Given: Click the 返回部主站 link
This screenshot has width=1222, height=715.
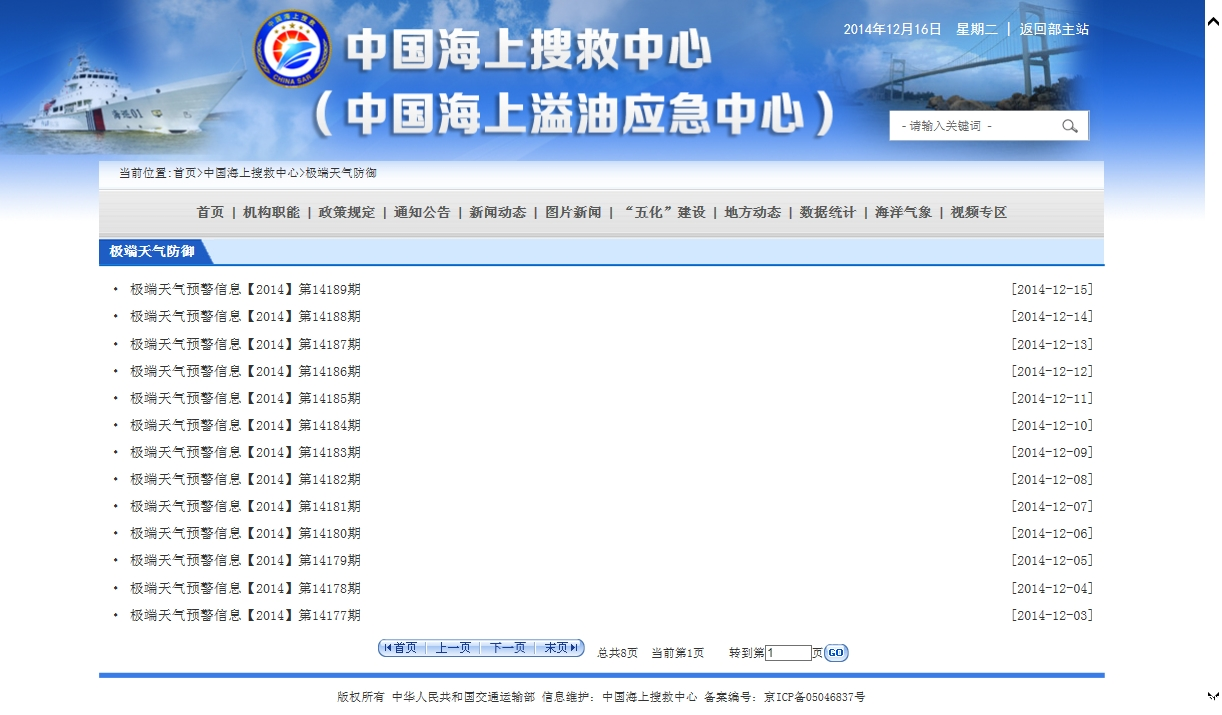Looking at the screenshot, I should (1054, 29).
